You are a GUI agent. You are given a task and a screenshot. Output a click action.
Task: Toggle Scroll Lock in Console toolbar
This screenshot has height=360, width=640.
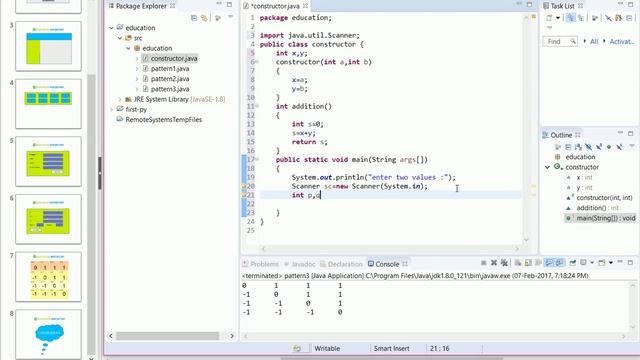pos(528,263)
